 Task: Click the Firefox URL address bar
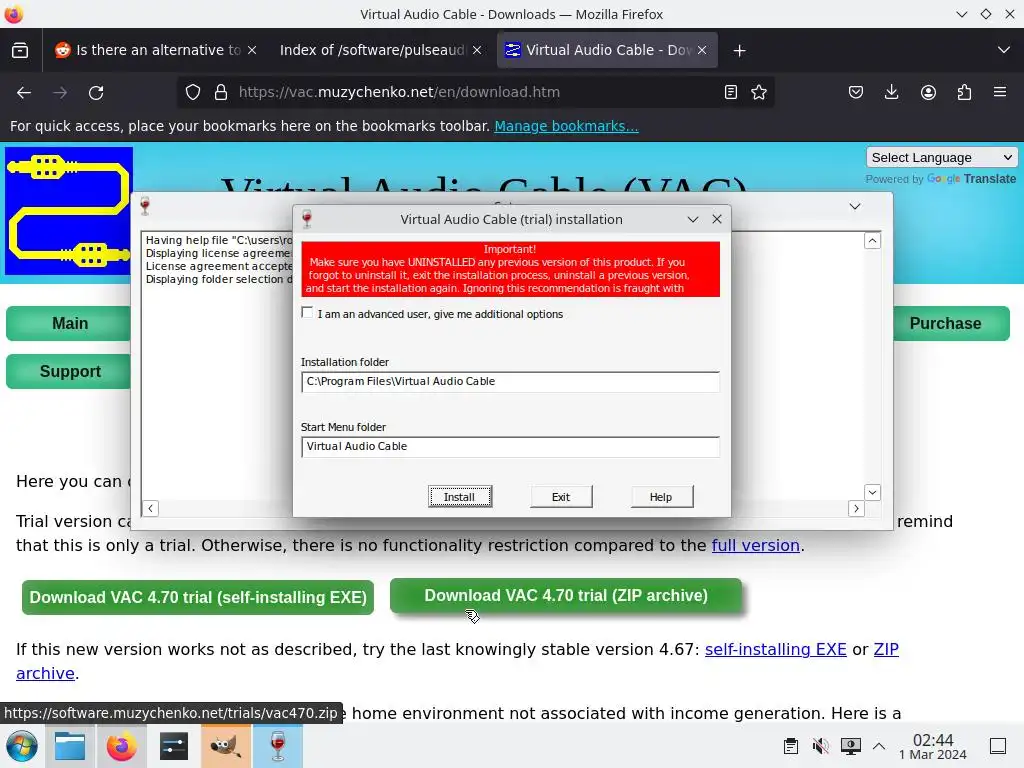477,92
